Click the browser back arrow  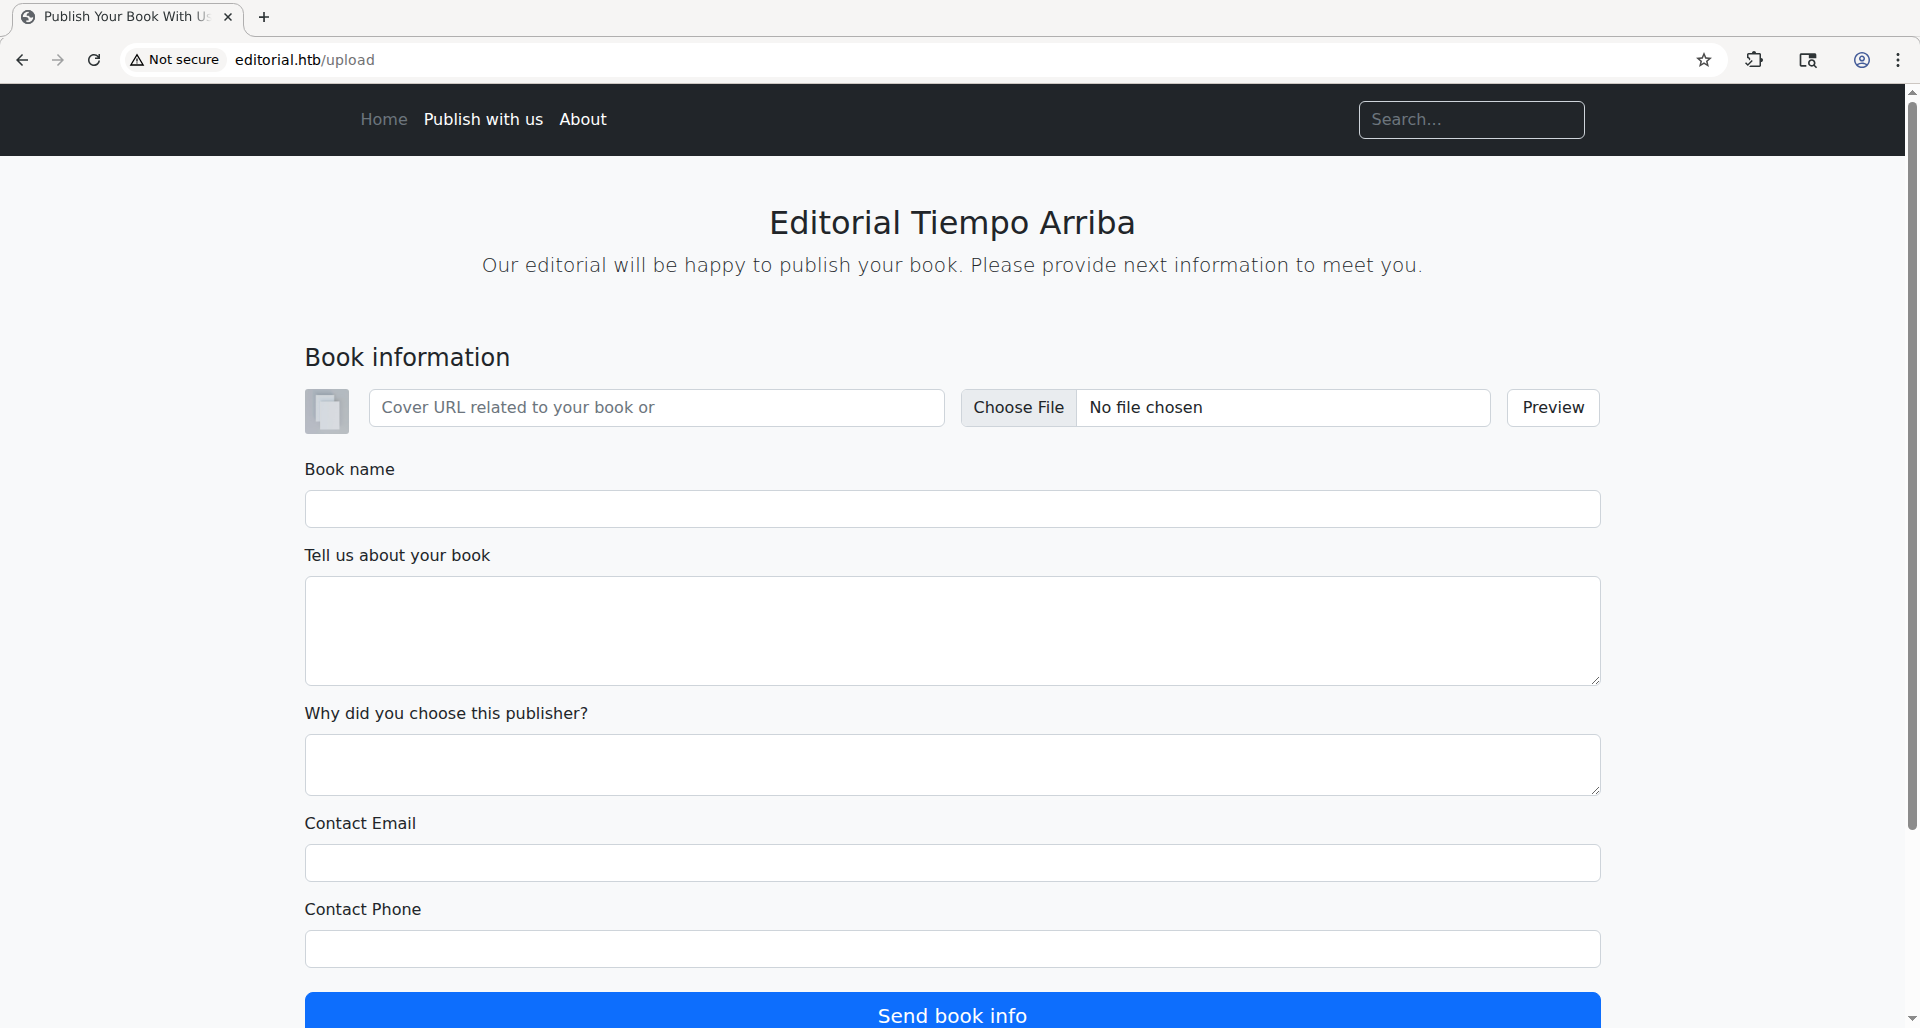(22, 60)
